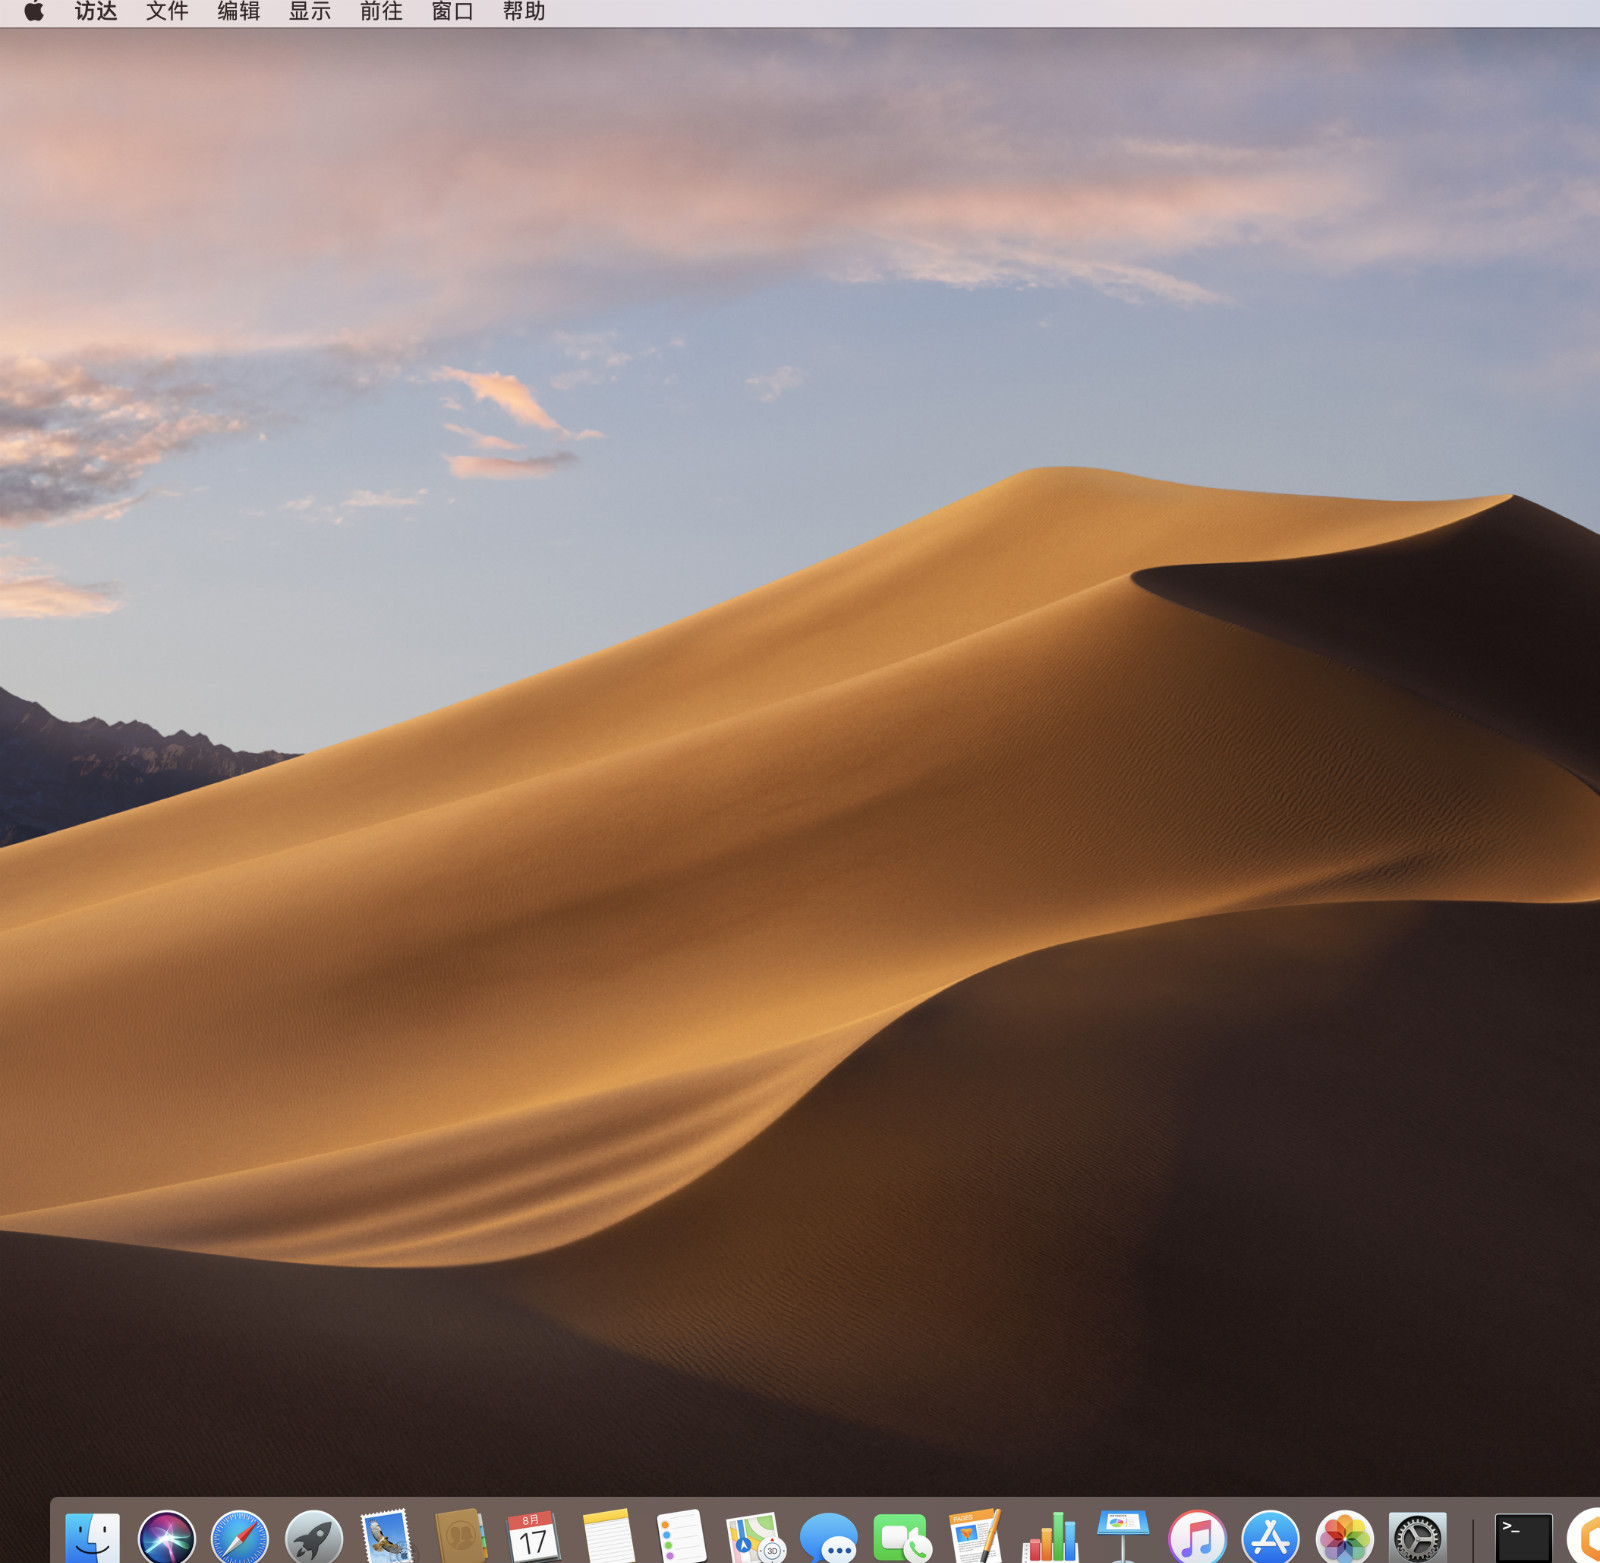This screenshot has height=1563, width=1600.
Task: Launch Siri from the dock
Action: tap(166, 1537)
